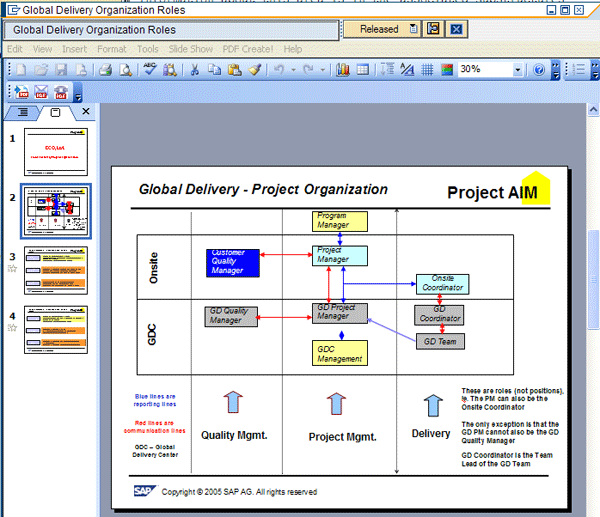Screen dimensions: 600x517
Task: Select slide 2 thumbnail
Action: (x=56, y=211)
